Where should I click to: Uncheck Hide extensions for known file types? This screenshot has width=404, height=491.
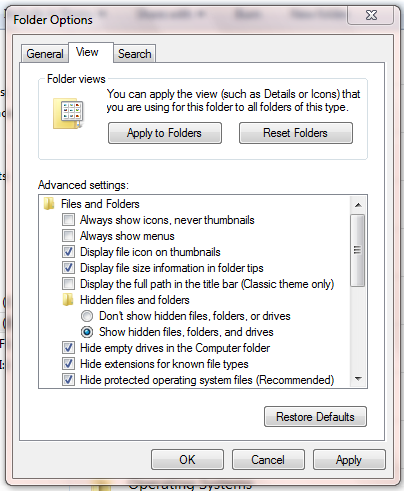tap(69, 364)
